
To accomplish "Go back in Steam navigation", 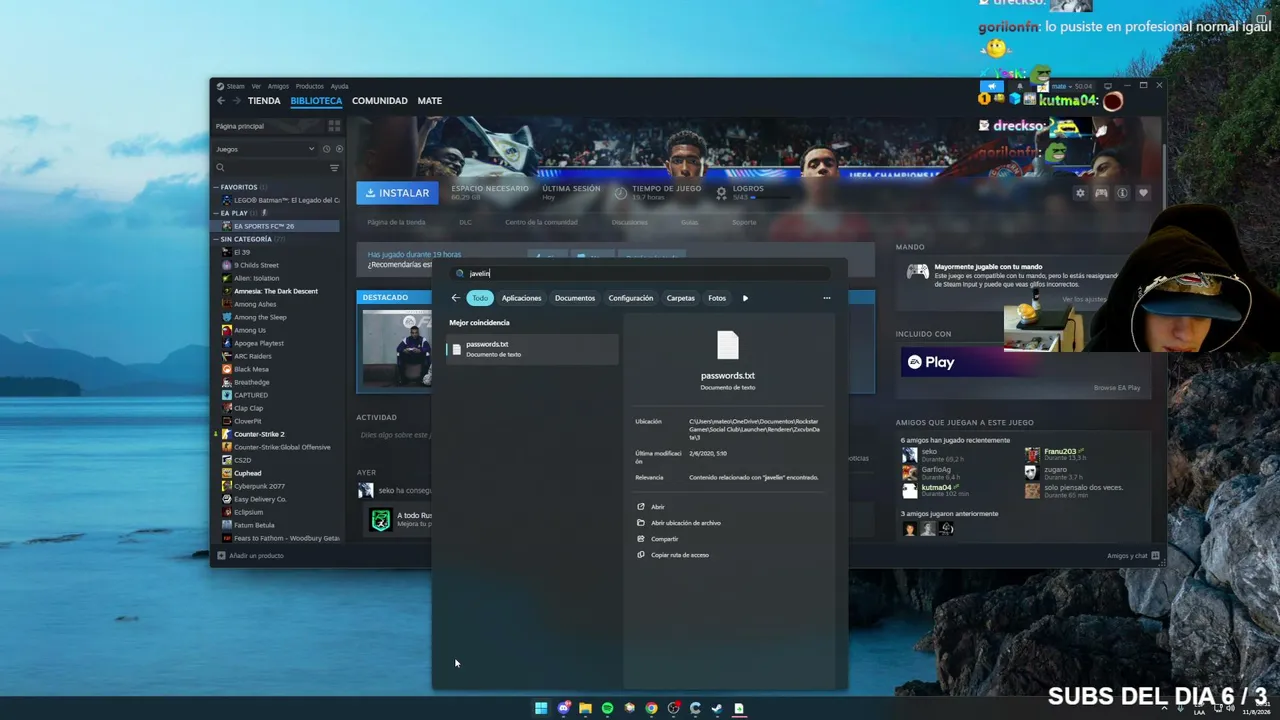I will click(x=221, y=101).
